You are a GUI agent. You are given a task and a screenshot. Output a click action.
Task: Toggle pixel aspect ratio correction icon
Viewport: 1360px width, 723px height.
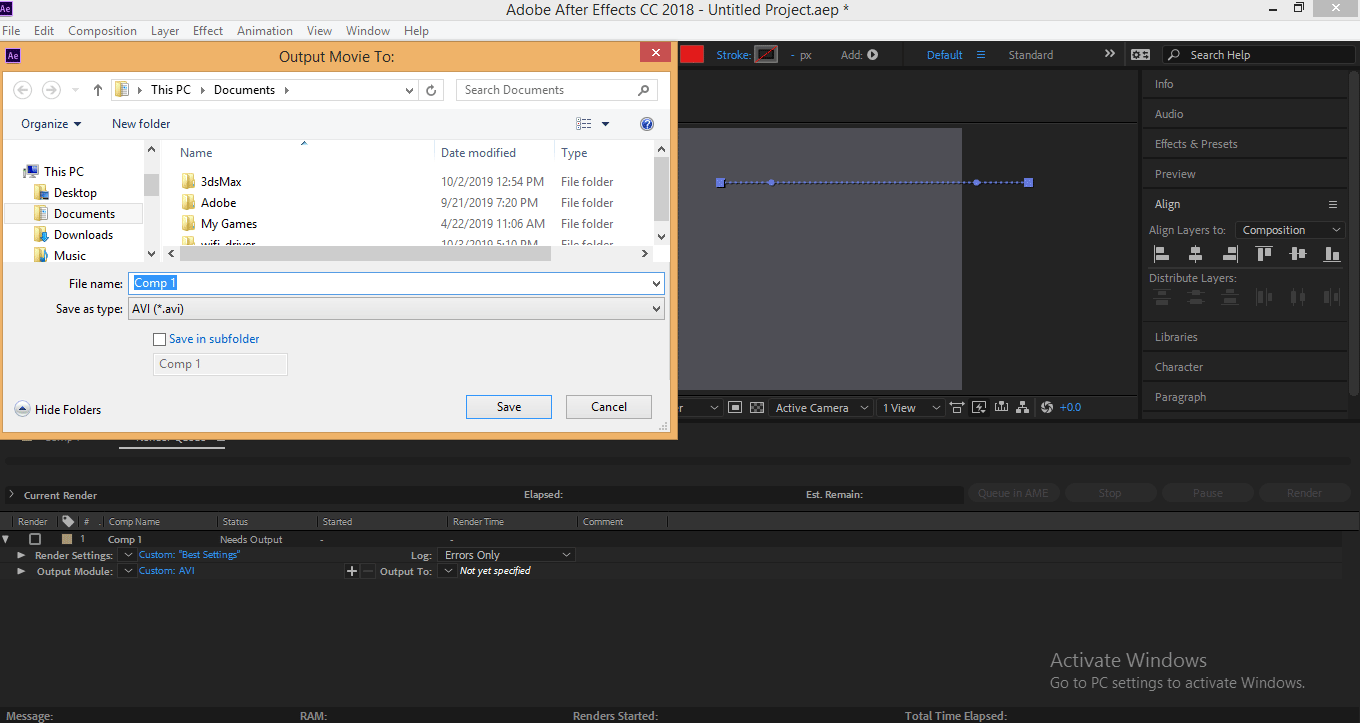coord(957,408)
